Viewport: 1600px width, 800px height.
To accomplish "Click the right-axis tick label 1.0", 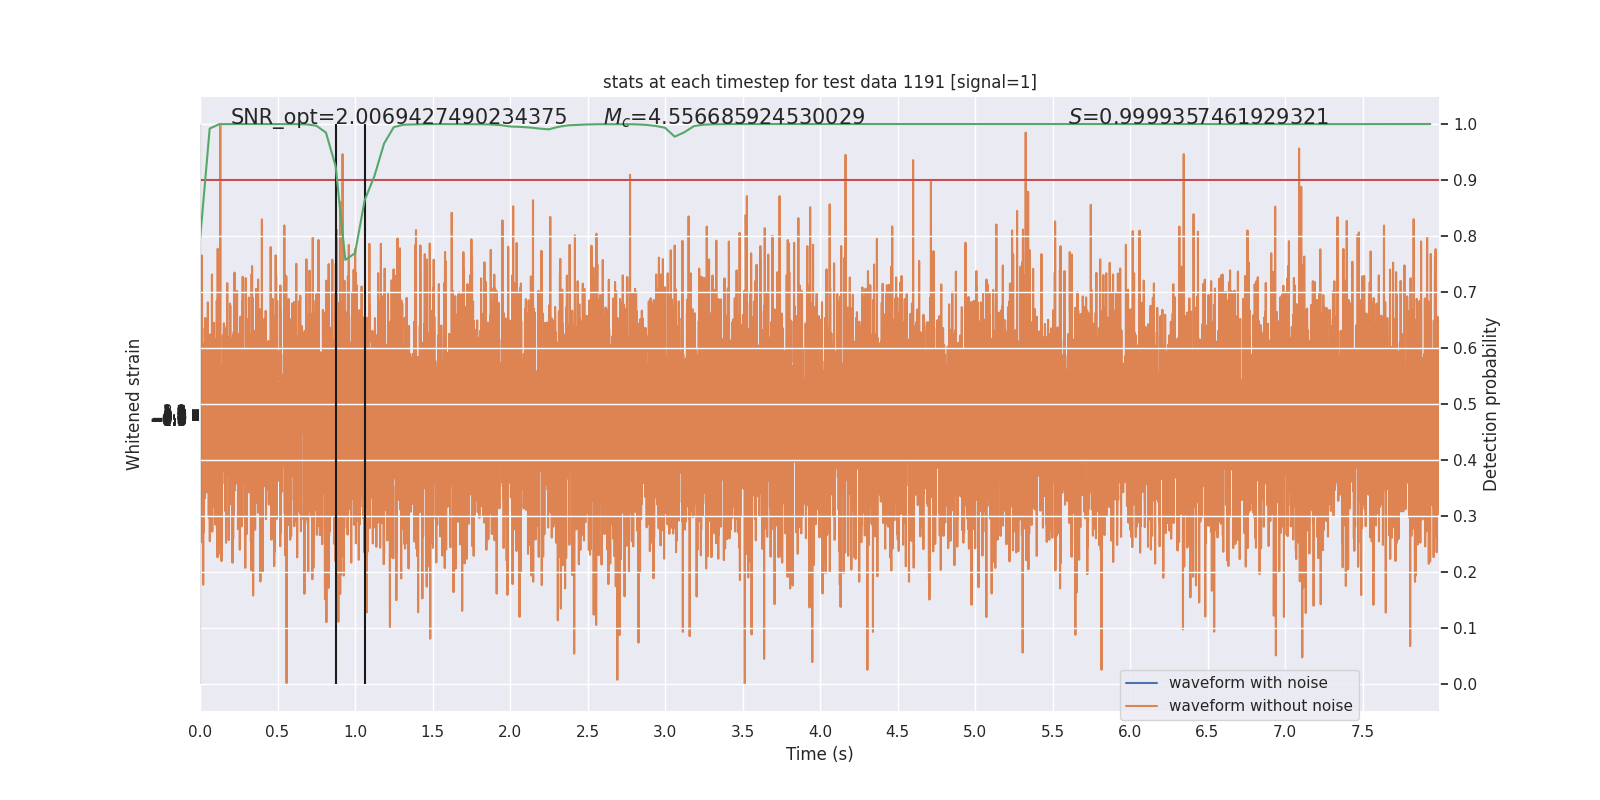I will (x=1465, y=125).
